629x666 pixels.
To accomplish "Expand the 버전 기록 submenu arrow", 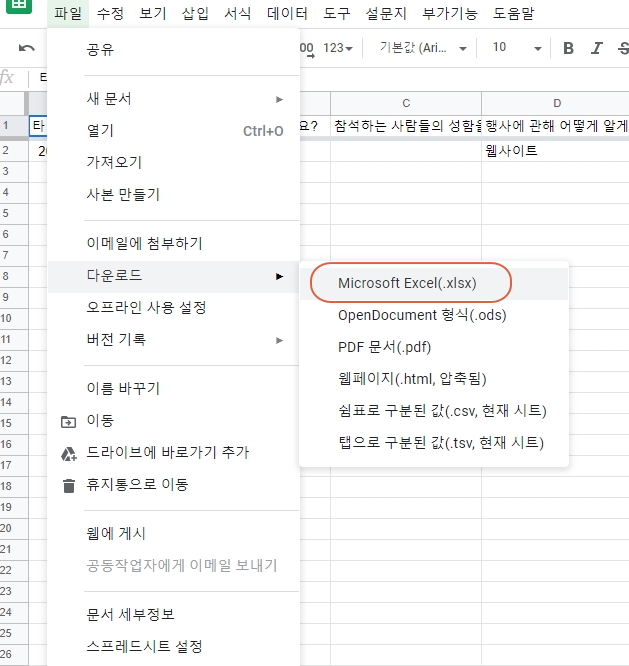I will coord(279,340).
